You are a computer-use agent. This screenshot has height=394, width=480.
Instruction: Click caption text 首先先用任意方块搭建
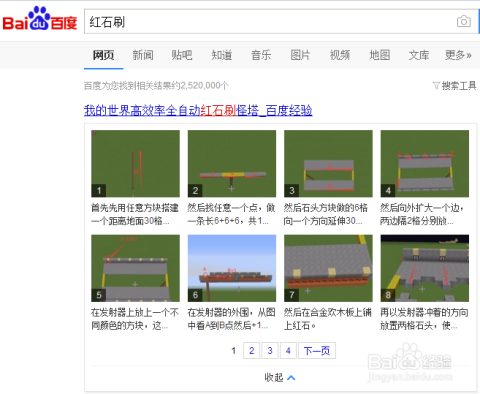click(x=135, y=208)
